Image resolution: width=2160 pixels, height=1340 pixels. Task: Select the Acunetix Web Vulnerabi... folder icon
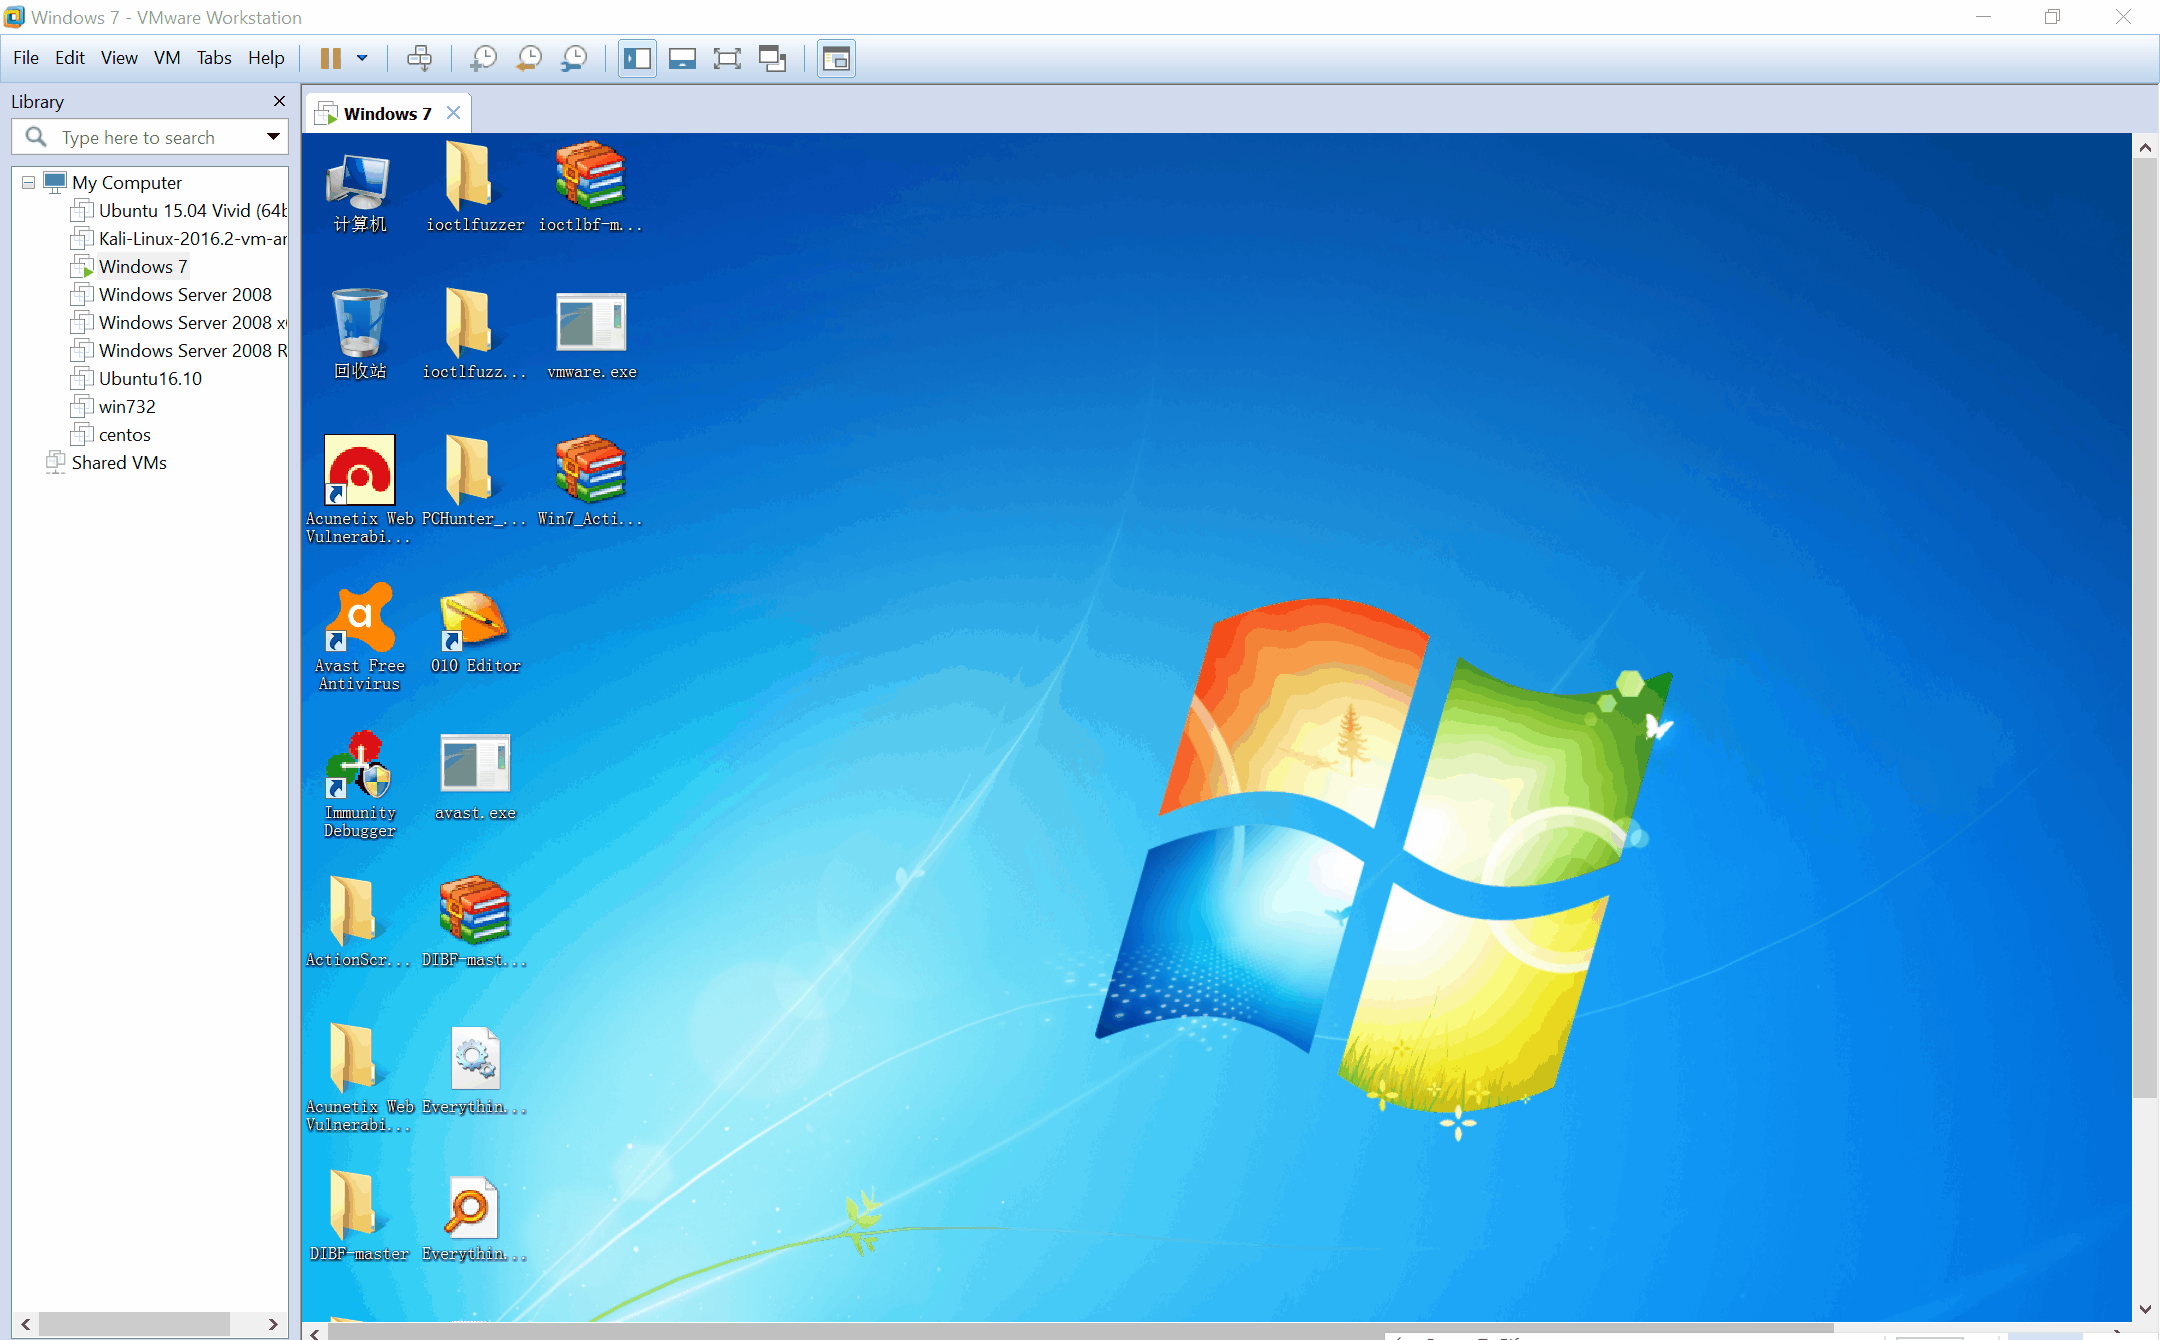tap(359, 1078)
